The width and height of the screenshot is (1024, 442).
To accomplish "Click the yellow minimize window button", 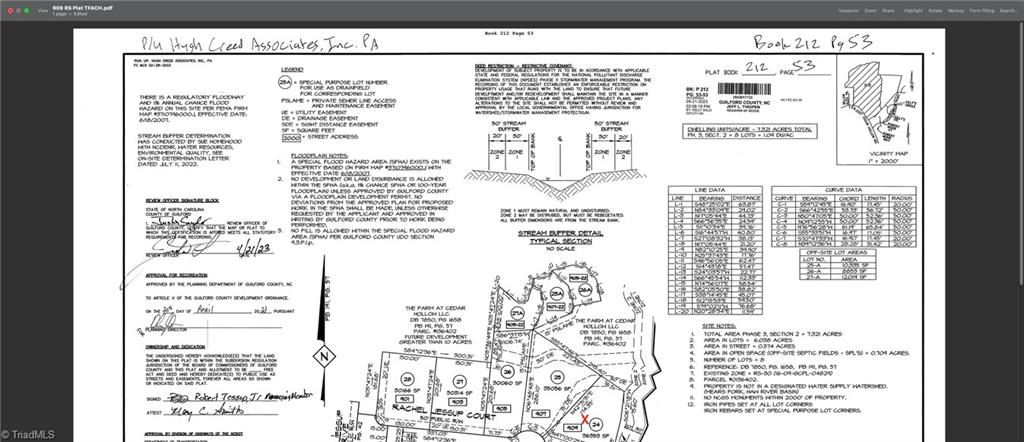I will (18, 10).
